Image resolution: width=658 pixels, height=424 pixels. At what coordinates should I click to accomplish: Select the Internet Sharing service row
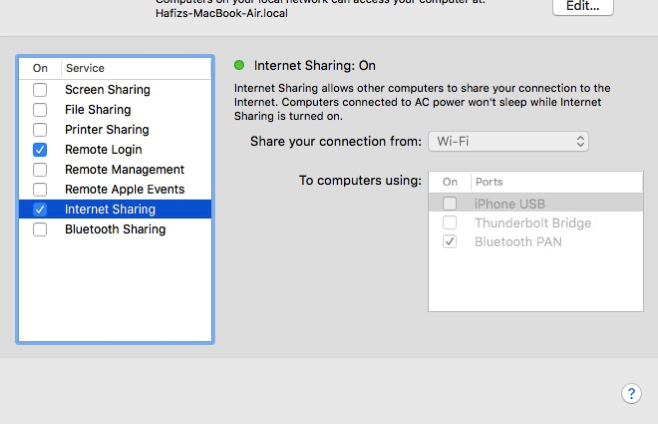pos(115,209)
